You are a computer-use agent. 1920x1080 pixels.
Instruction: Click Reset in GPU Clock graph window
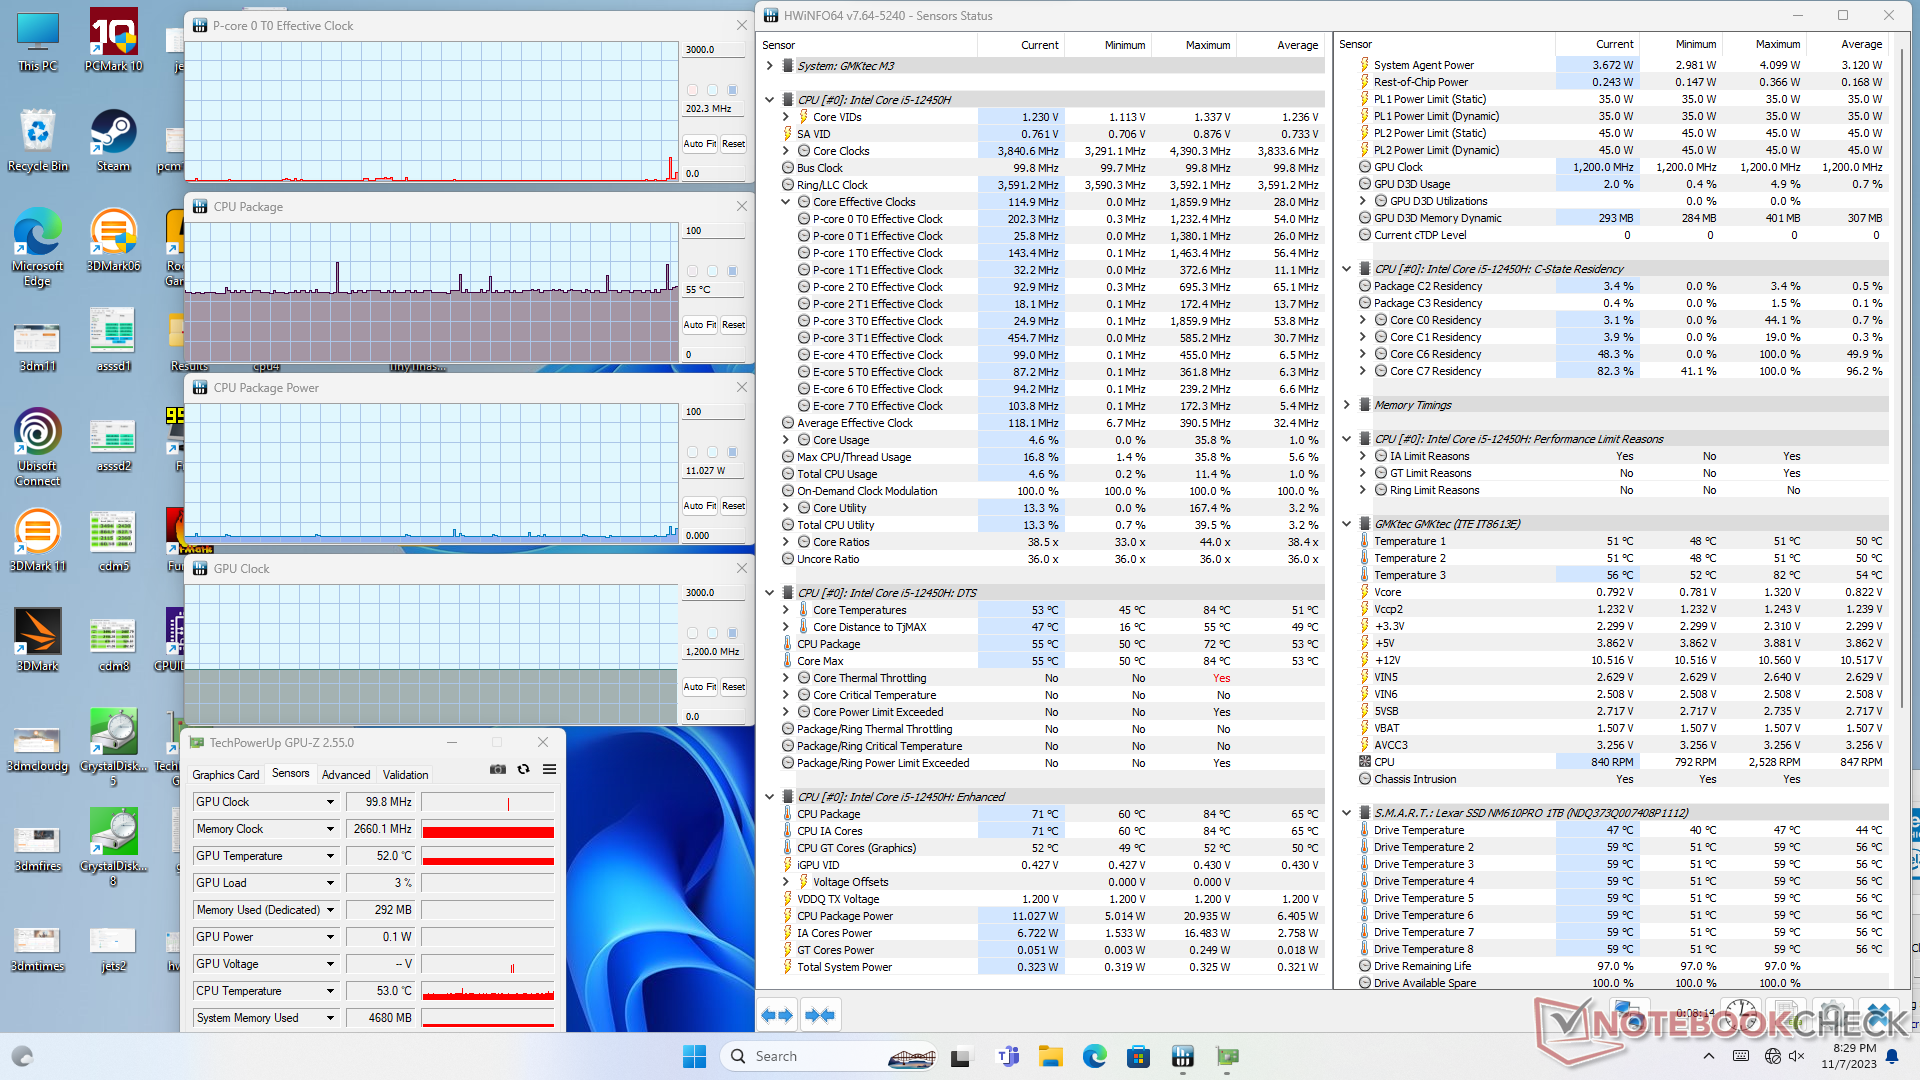pos(733,687)
